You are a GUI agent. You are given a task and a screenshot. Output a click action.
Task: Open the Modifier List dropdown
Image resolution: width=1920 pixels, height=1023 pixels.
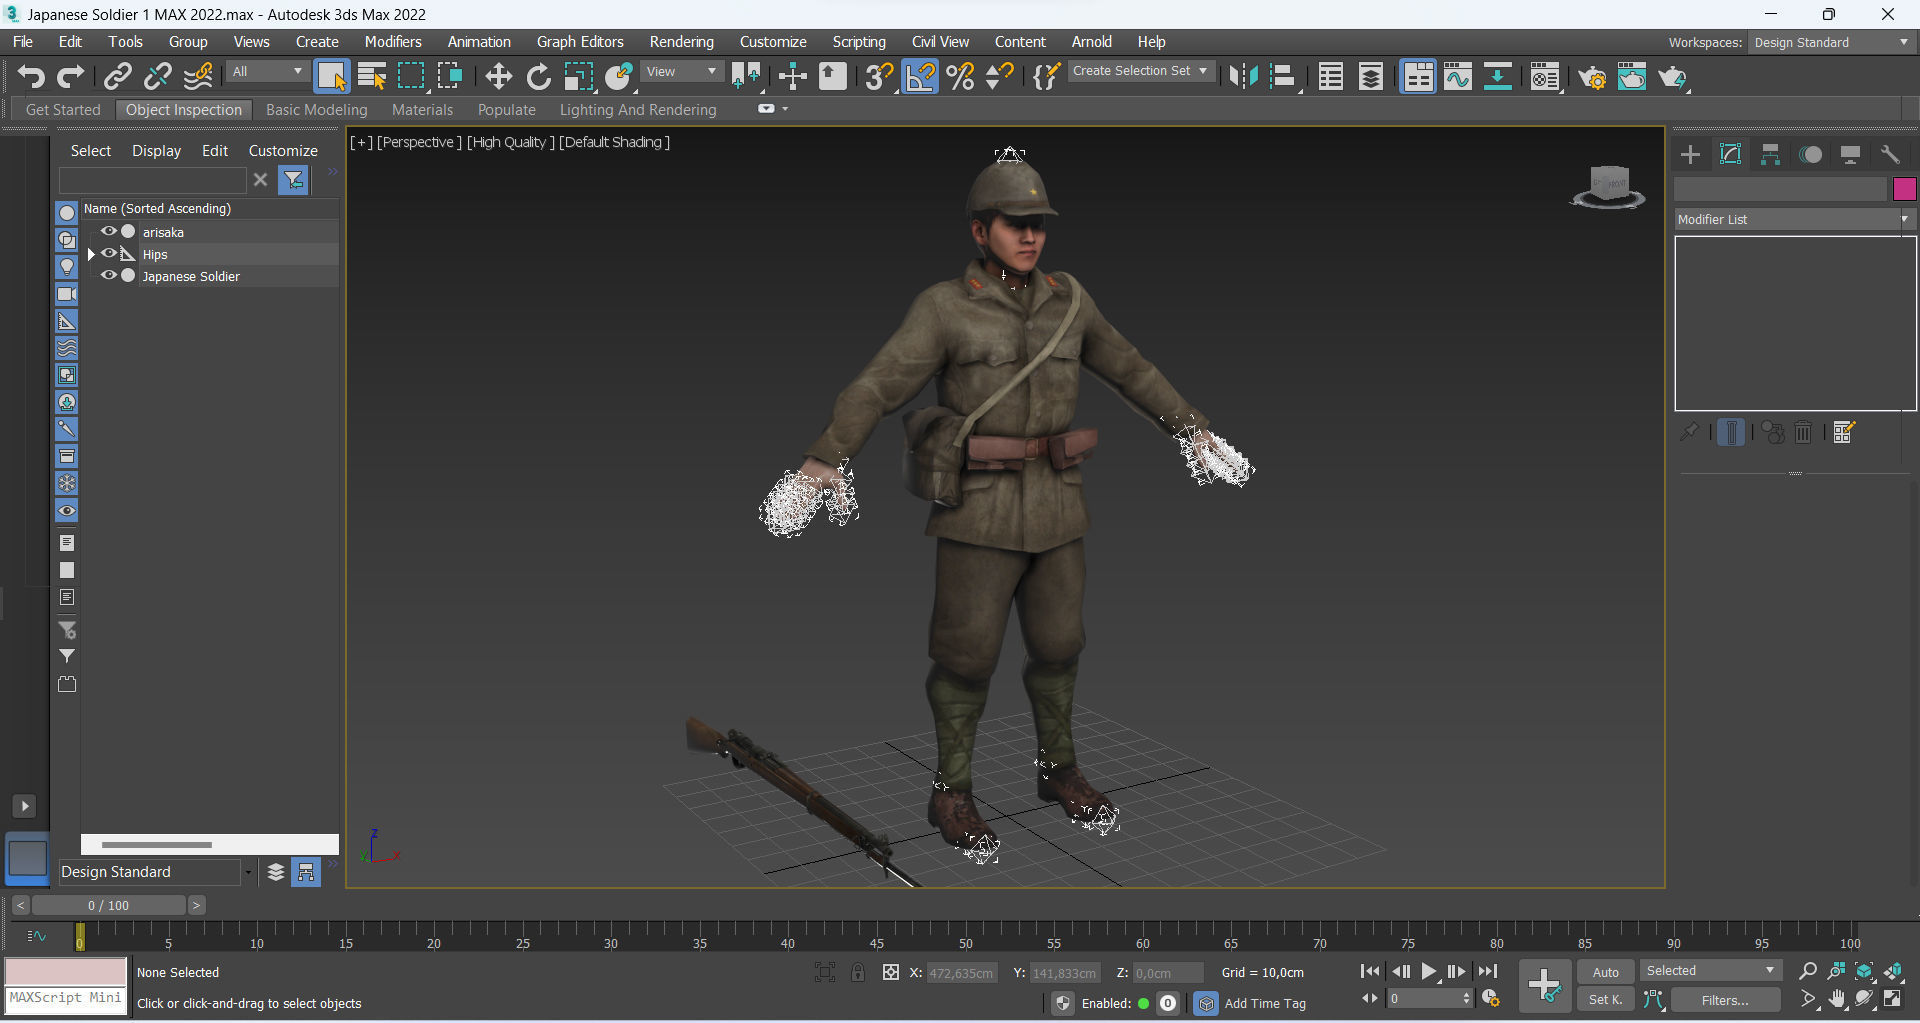click(x=1794, y=219)
